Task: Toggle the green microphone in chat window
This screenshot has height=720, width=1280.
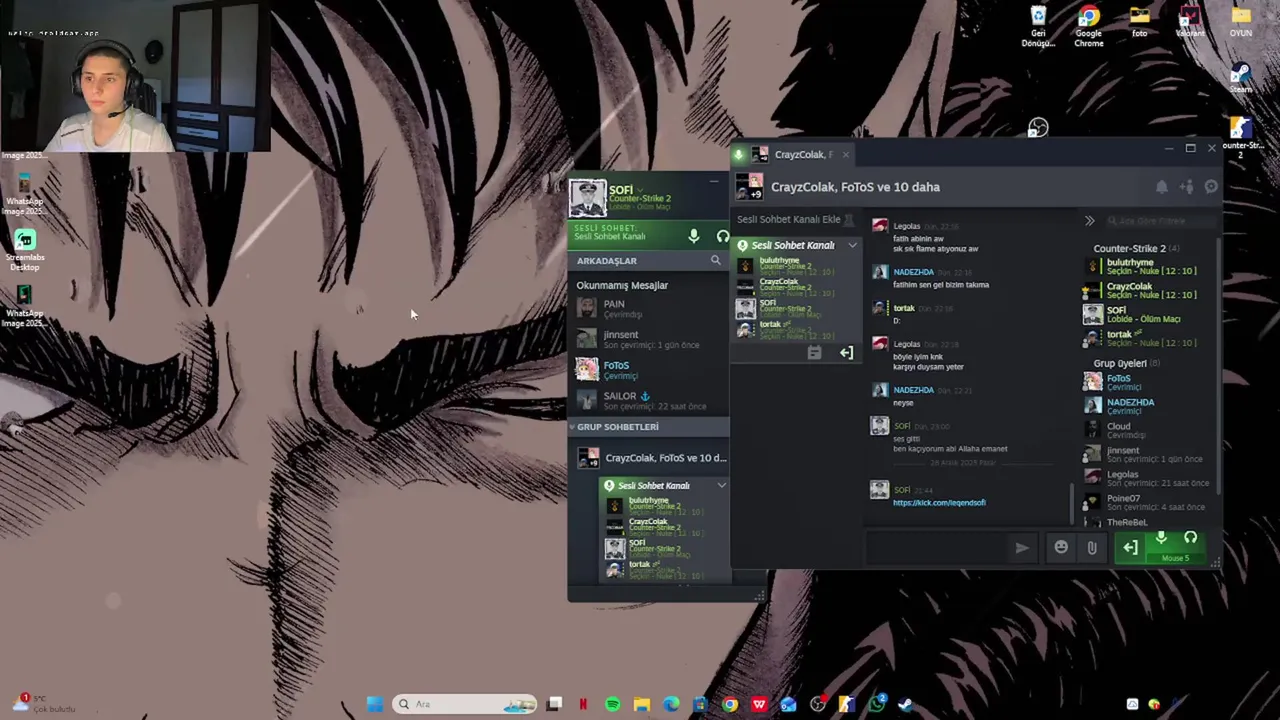Action: (1161, 539)
